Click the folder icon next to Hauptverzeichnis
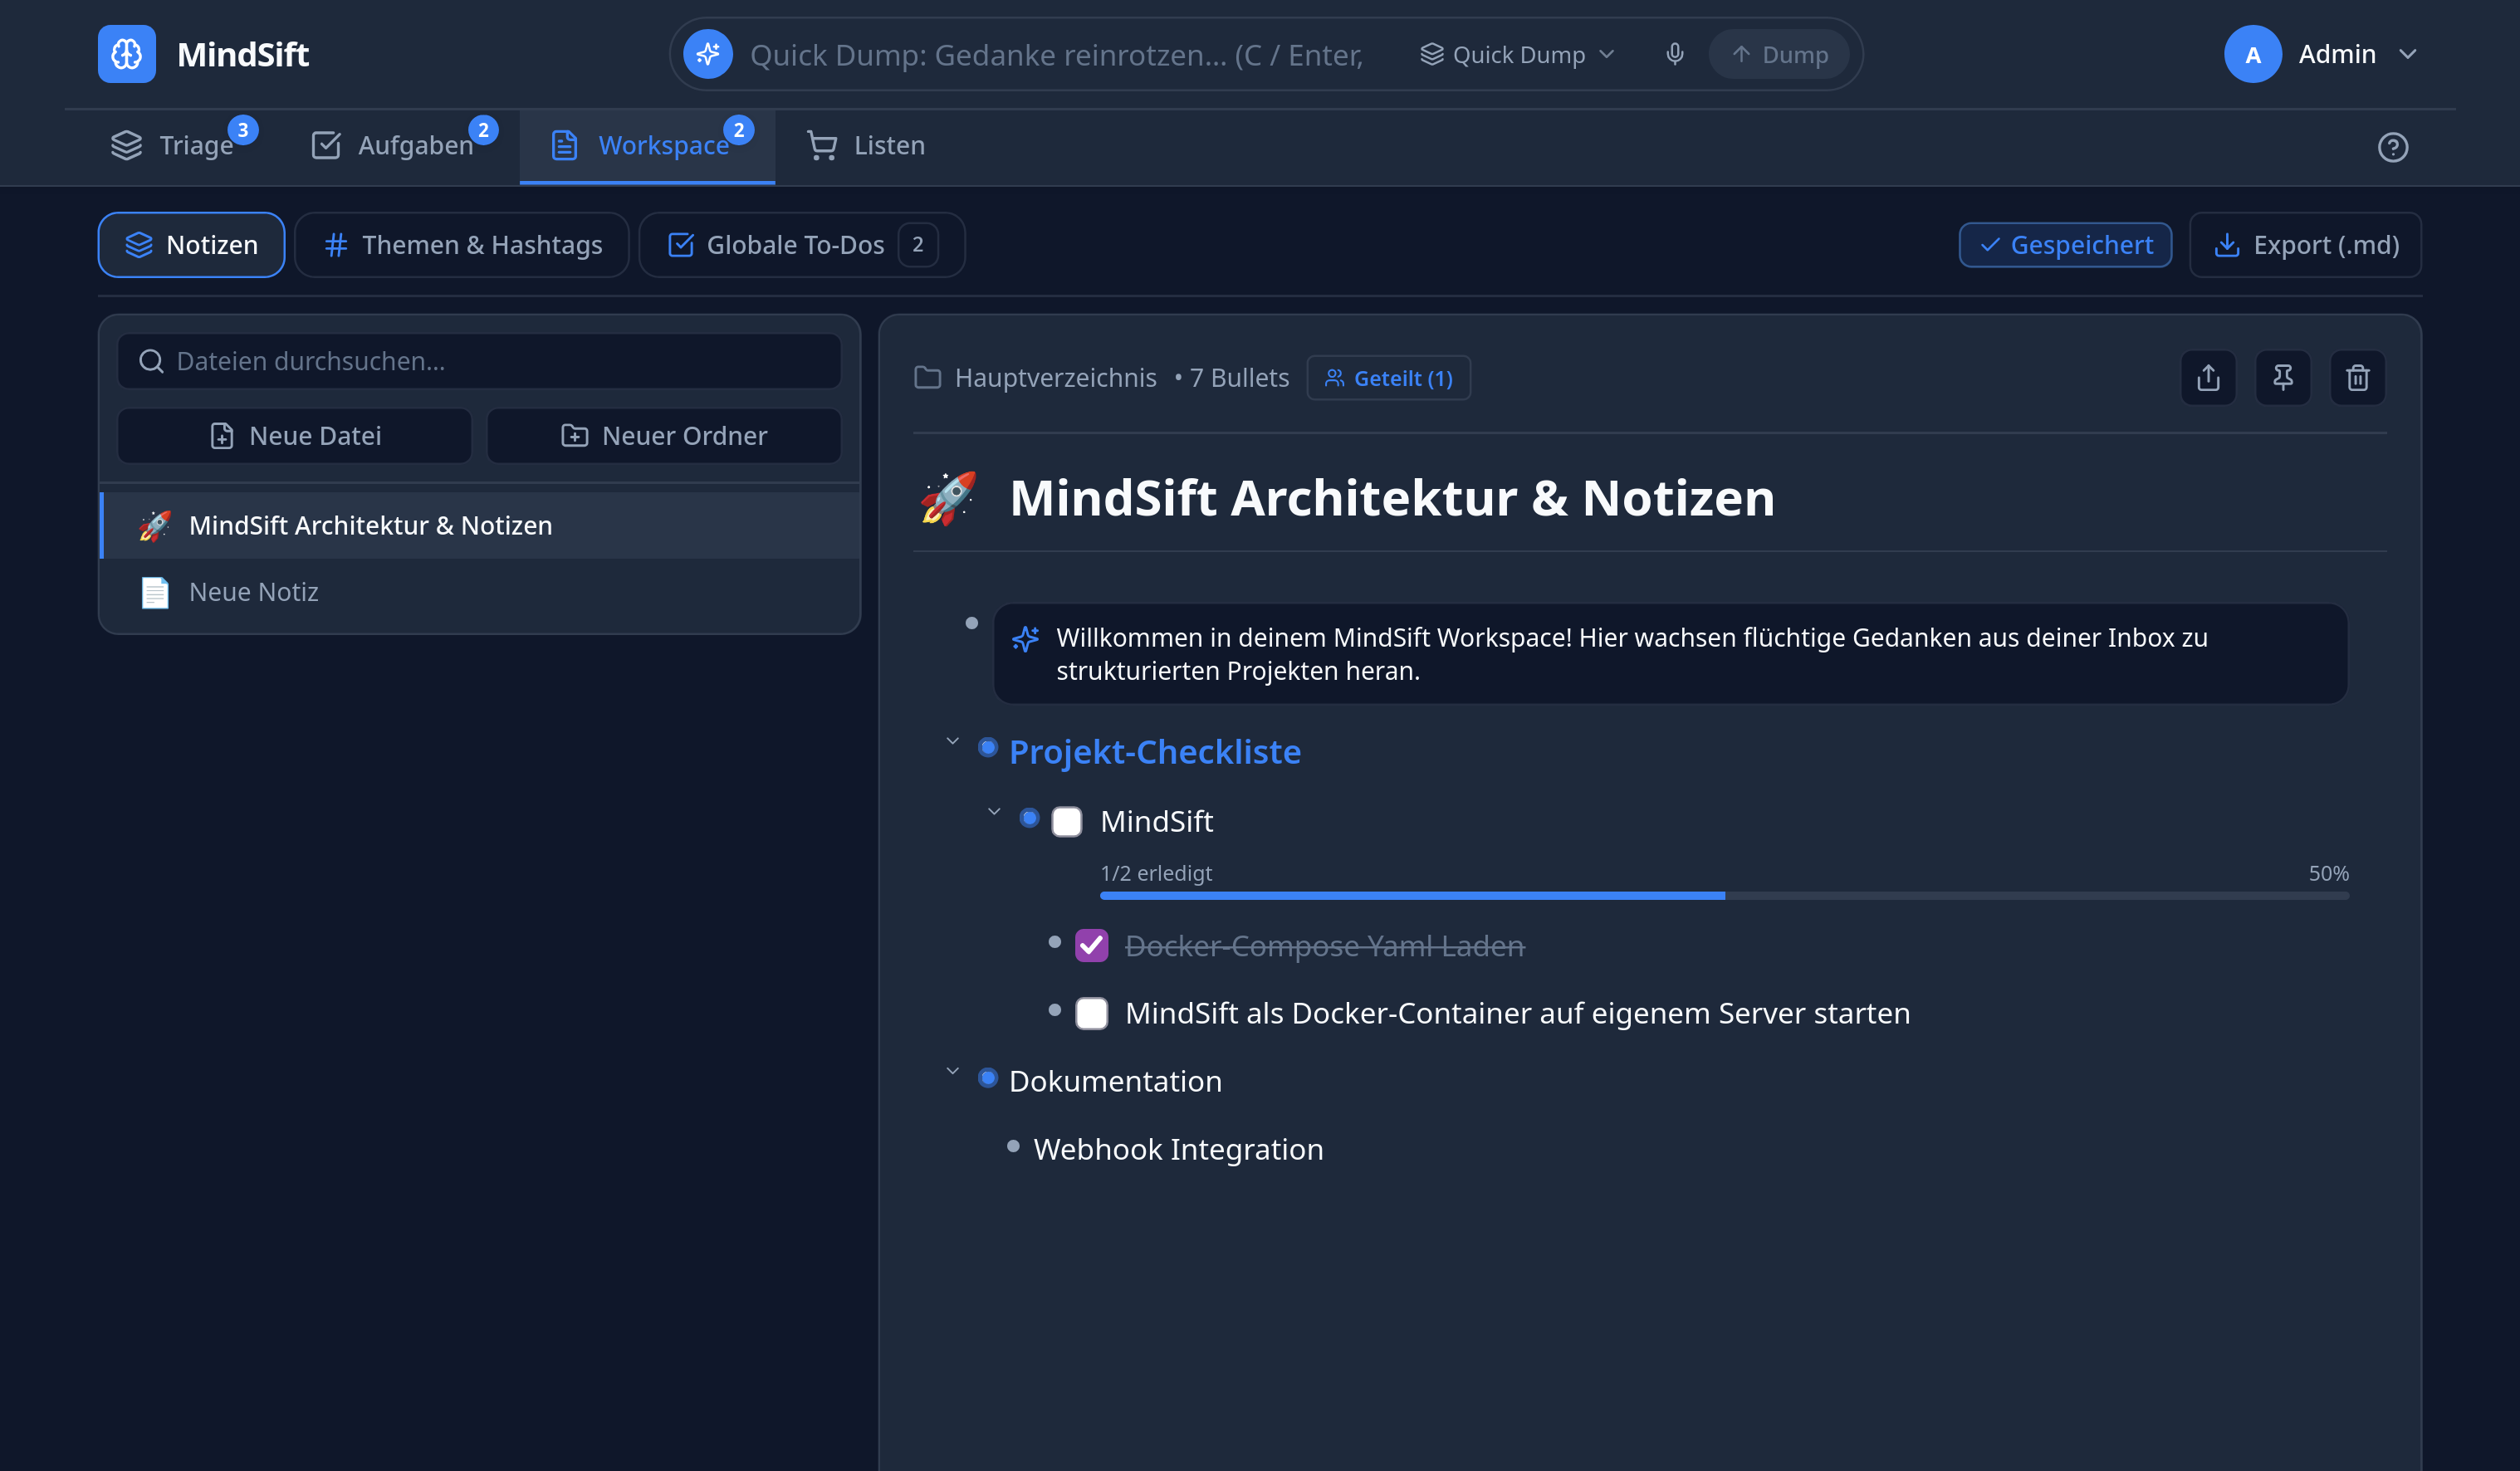The image size is (2520, 1471). 928,378
